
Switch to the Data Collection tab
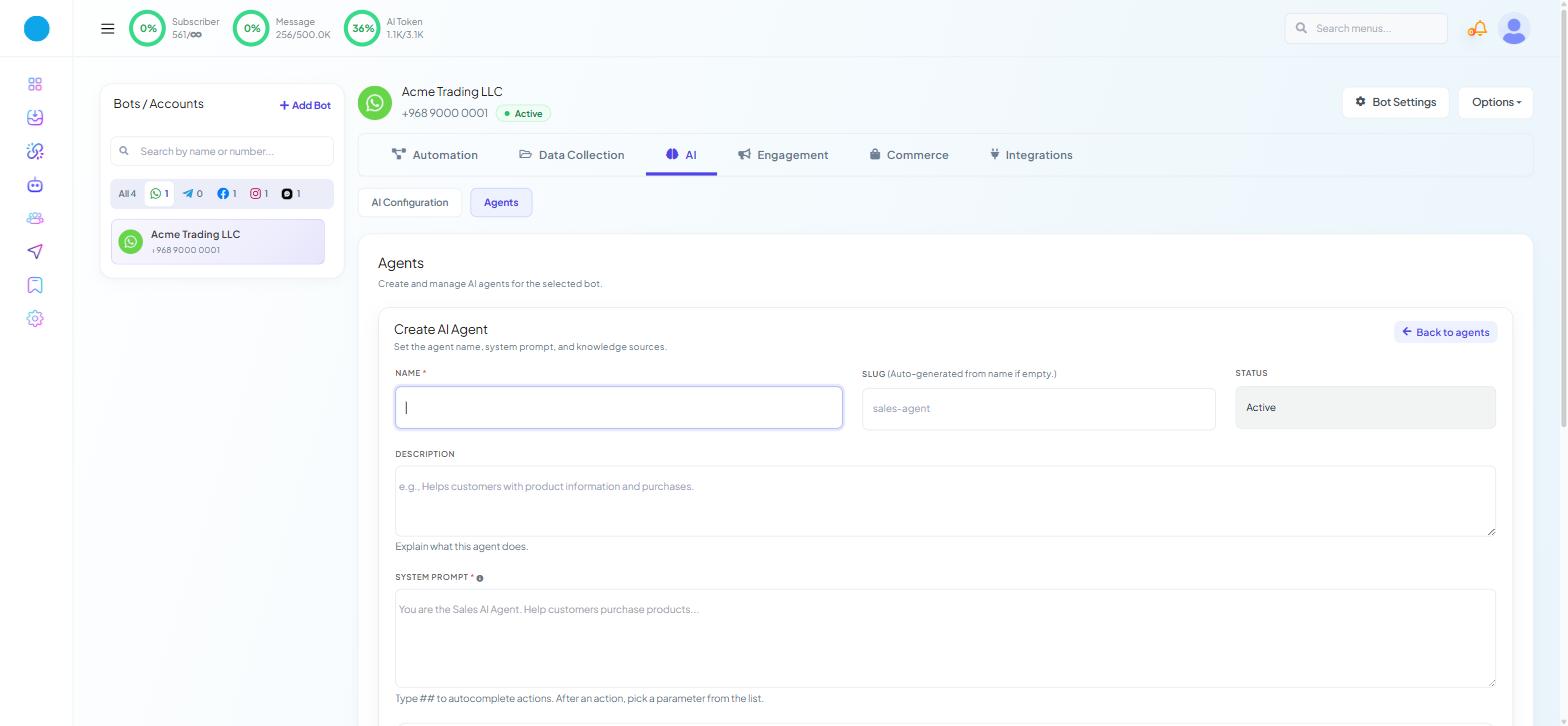click(x=572, y=155)
